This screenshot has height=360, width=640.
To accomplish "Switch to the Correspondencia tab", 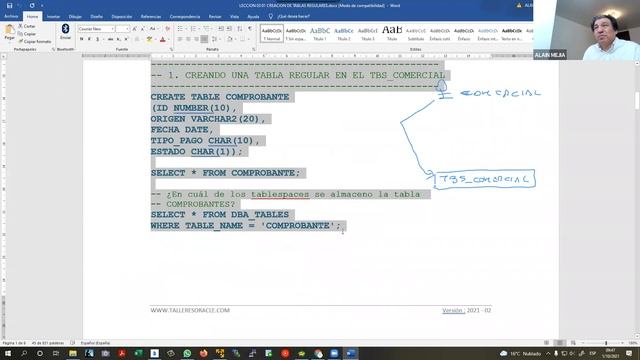I will pos(184,17).
